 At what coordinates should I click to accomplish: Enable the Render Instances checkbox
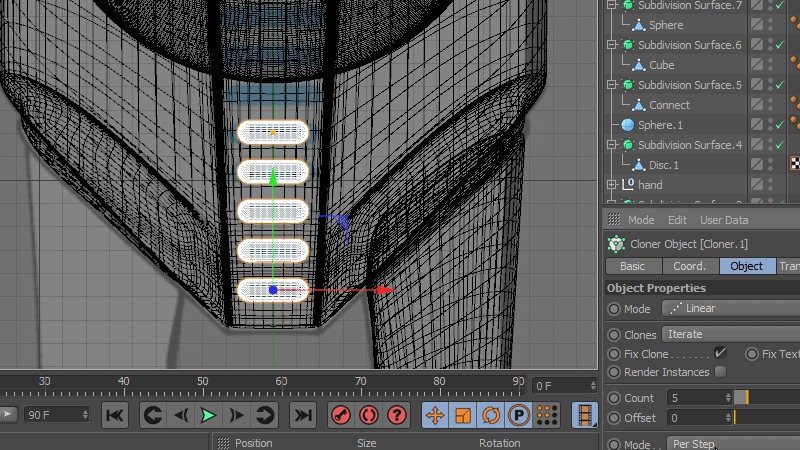pos(721,372)
